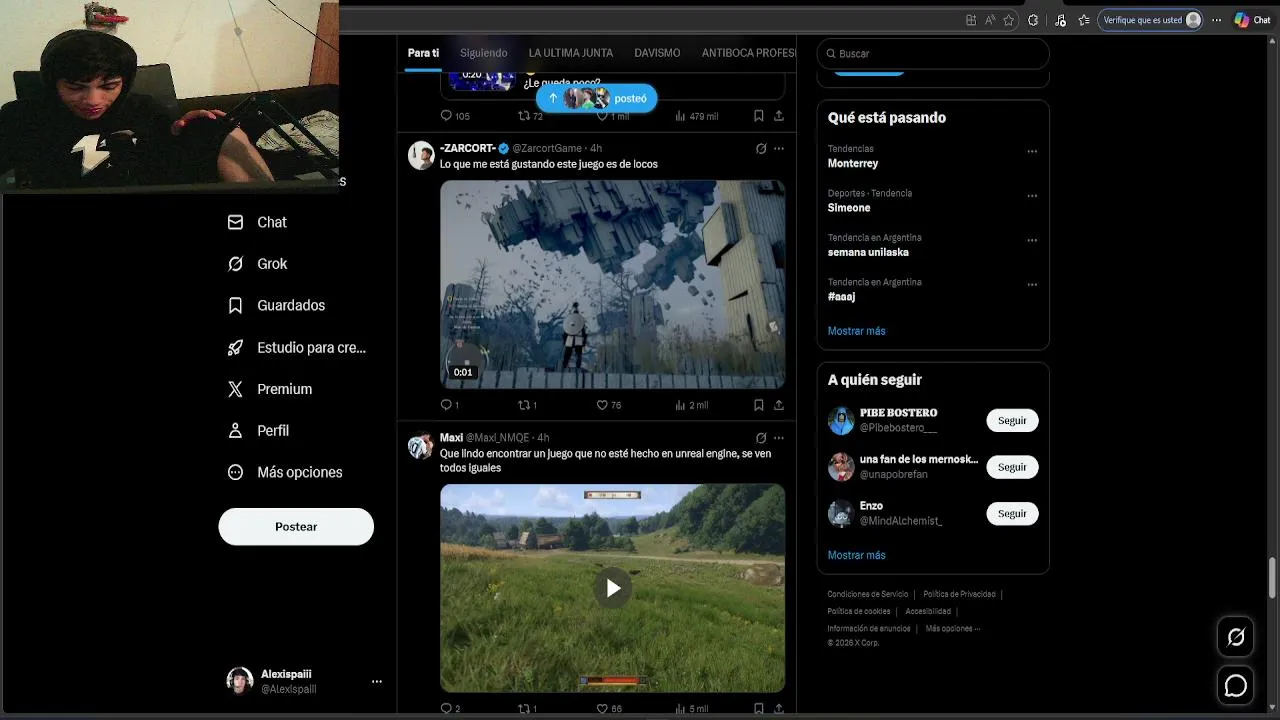This screenshot has width=1280, height=720.
Task: Bookmark the Maxi post
Action: coord(759,709)
